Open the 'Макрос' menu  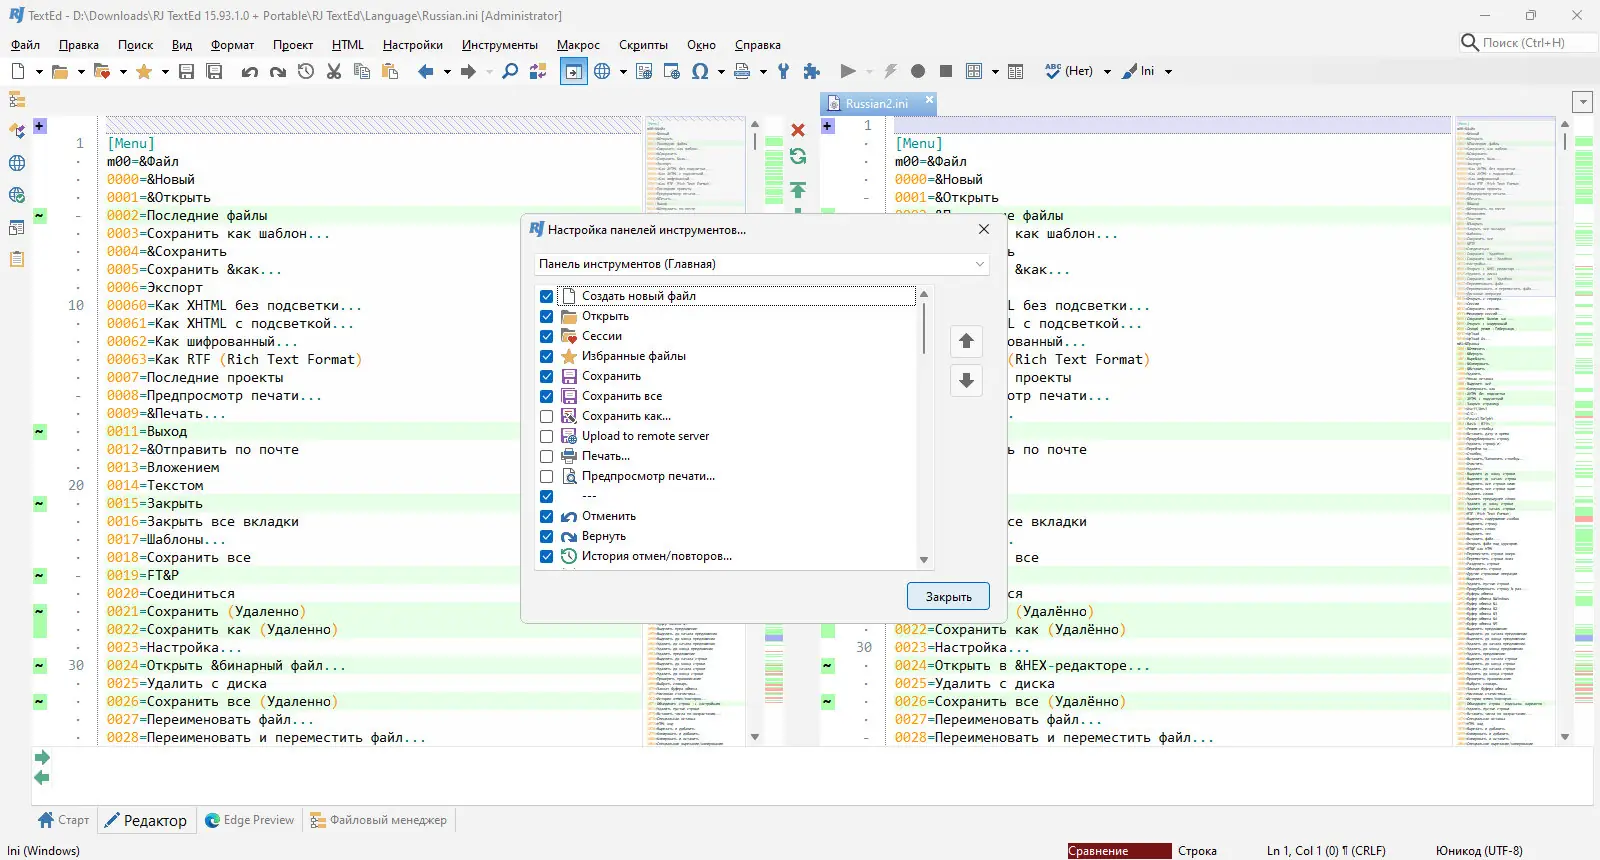[x=578, y=45]
